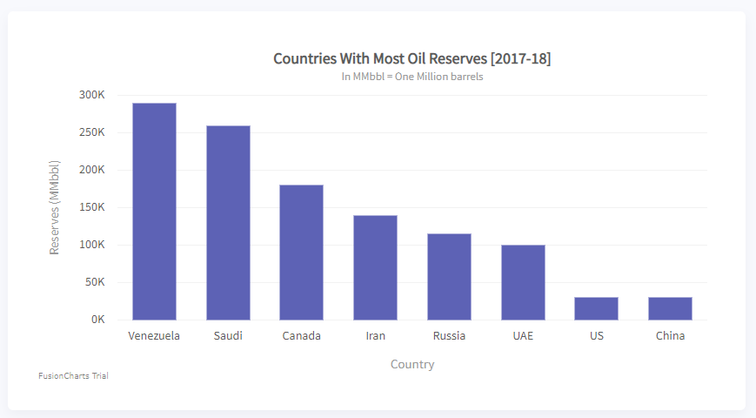The image size is (756, 418).
Task: Click the Reserves (MMbbl) y-axis title
Action: [55, 207]
